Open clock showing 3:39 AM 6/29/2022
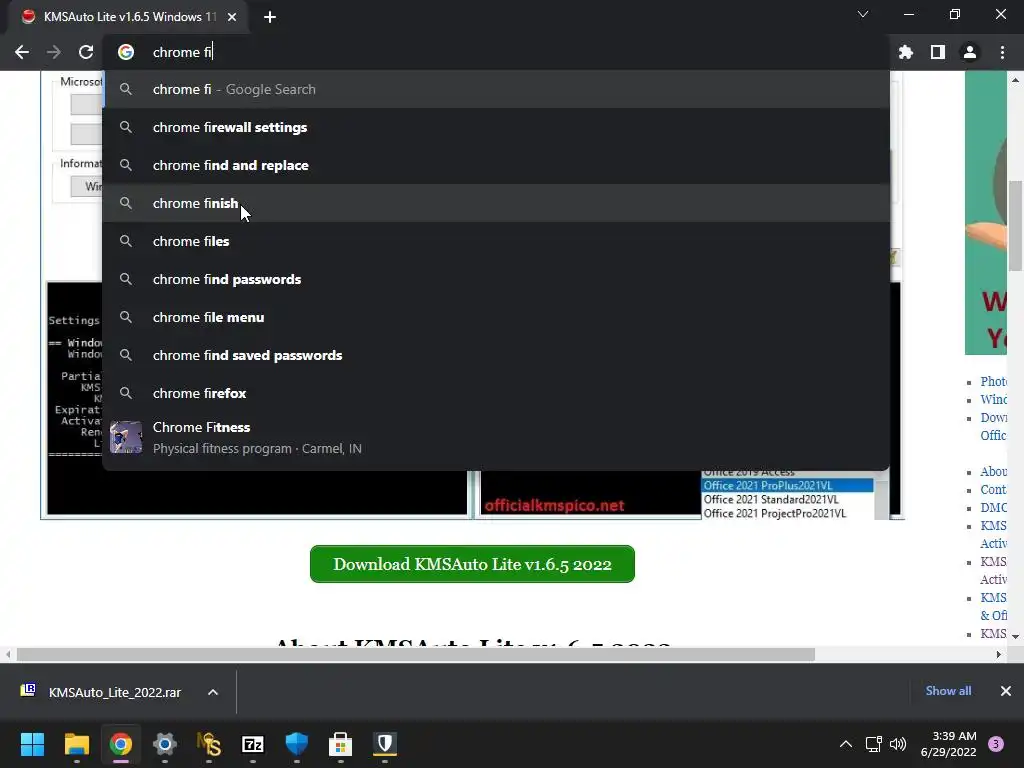Screen dimensions: 1024x768 click(x=948, y=744)
